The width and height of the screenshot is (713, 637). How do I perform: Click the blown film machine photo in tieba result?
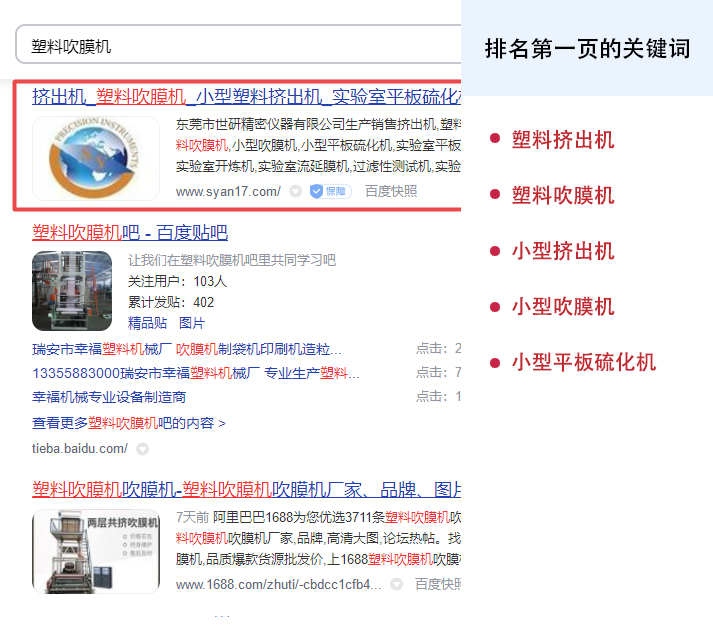72,291
